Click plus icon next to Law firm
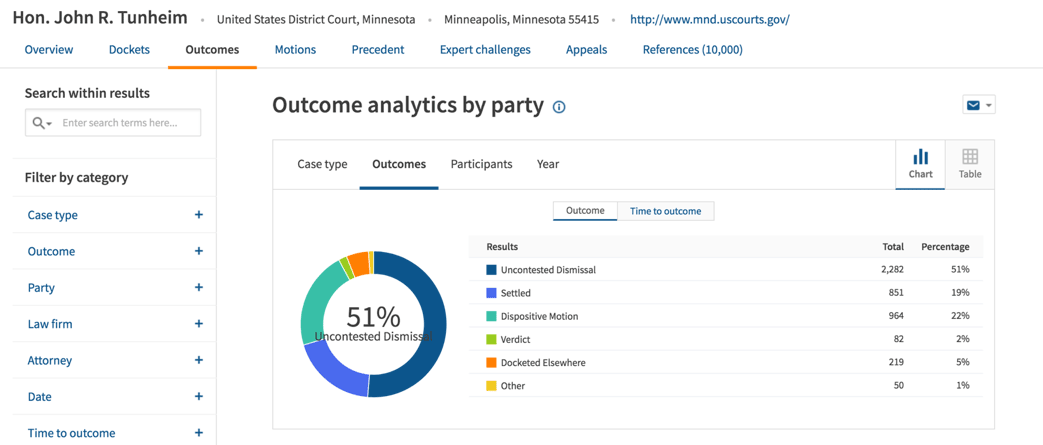1043x445 pixels. [x=198, y=324]
